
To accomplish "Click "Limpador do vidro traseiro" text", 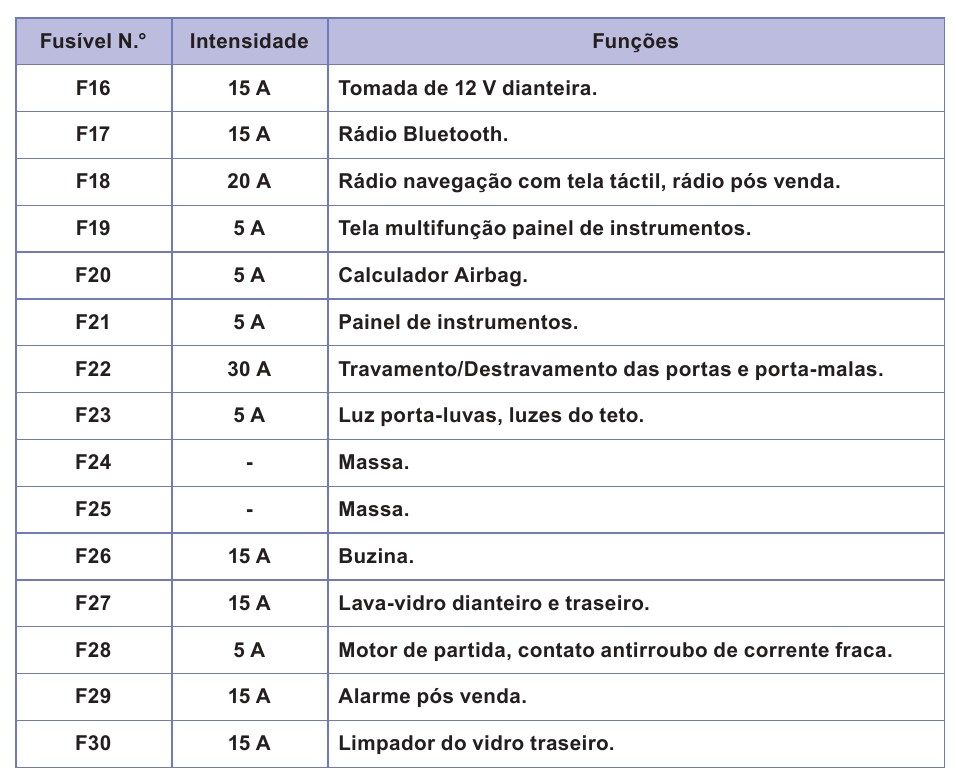I will 476,743.
